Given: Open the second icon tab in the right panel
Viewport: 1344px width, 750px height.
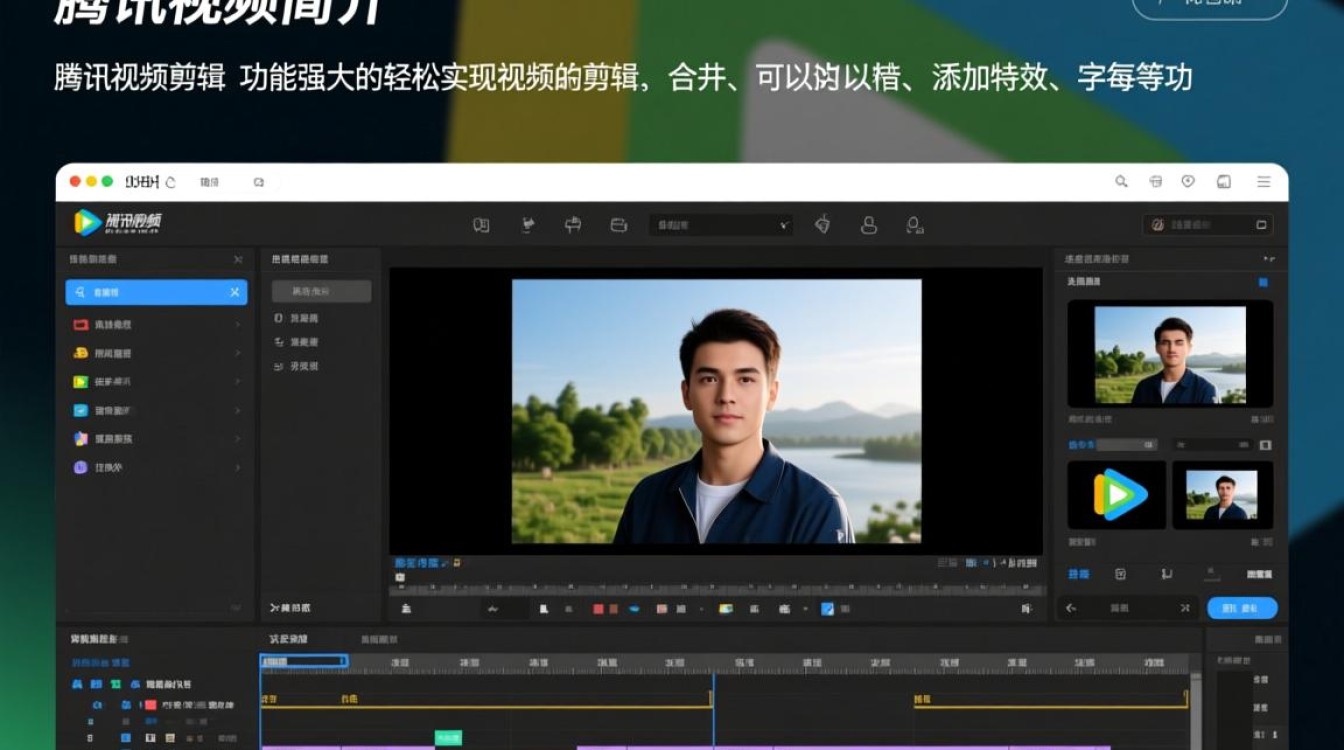Looking at the screenshot, I should point(1121,574).
